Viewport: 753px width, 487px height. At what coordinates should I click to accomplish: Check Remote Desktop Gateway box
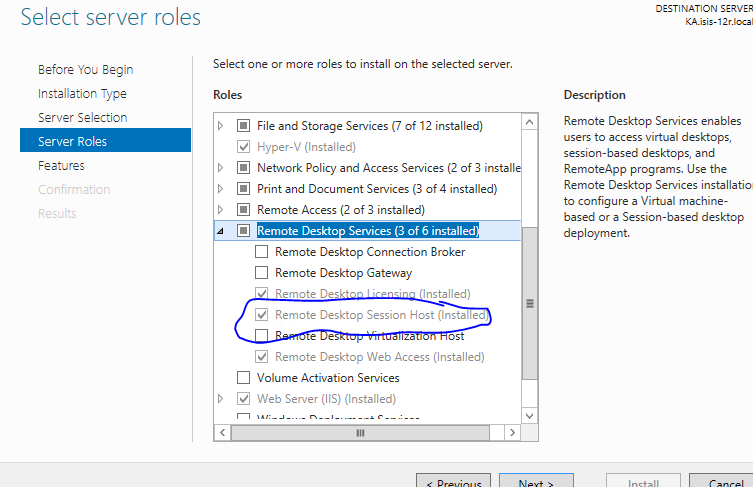[261, 273]
